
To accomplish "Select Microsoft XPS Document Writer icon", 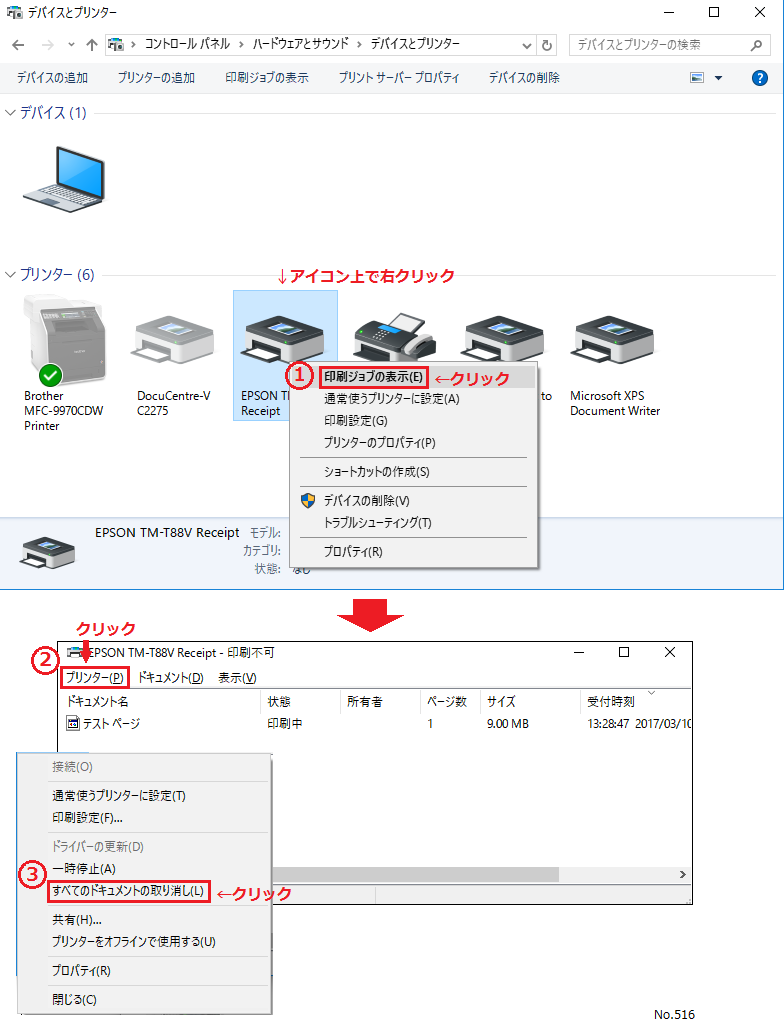I will [614, 340].
